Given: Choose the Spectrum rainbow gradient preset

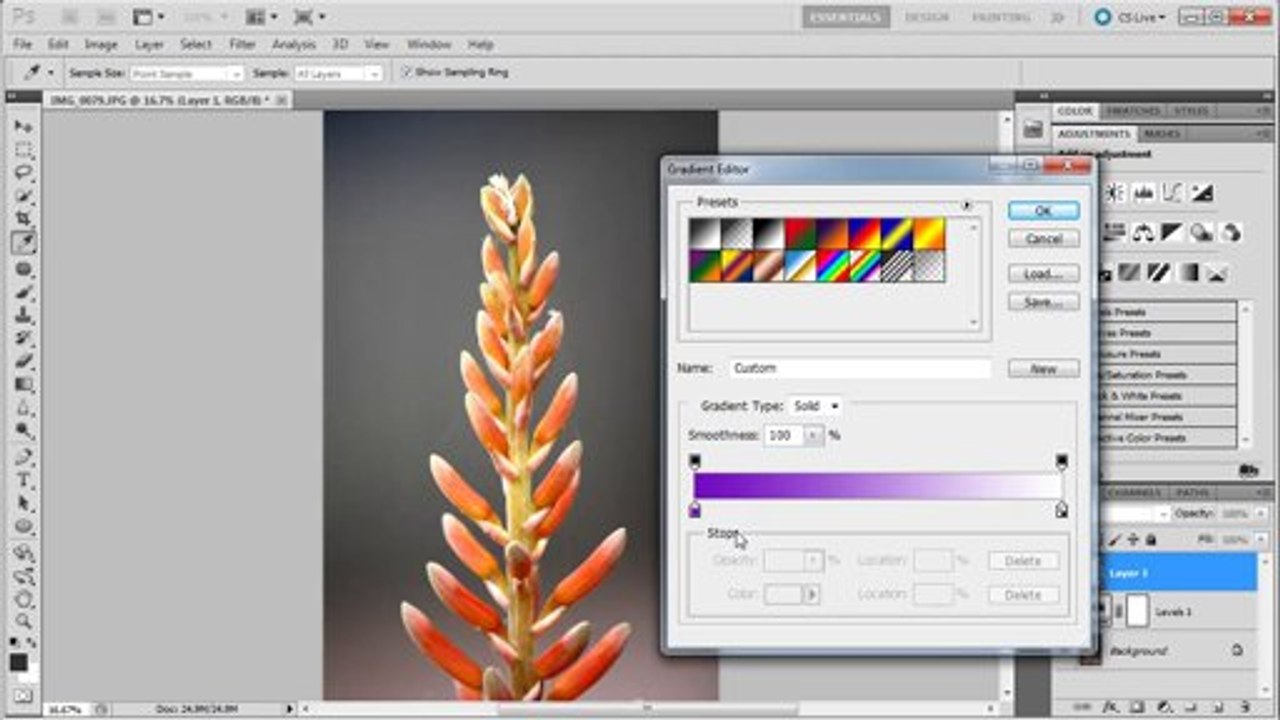Looking at the screenshot, I should pyautogui.click(x=833, y=265).
